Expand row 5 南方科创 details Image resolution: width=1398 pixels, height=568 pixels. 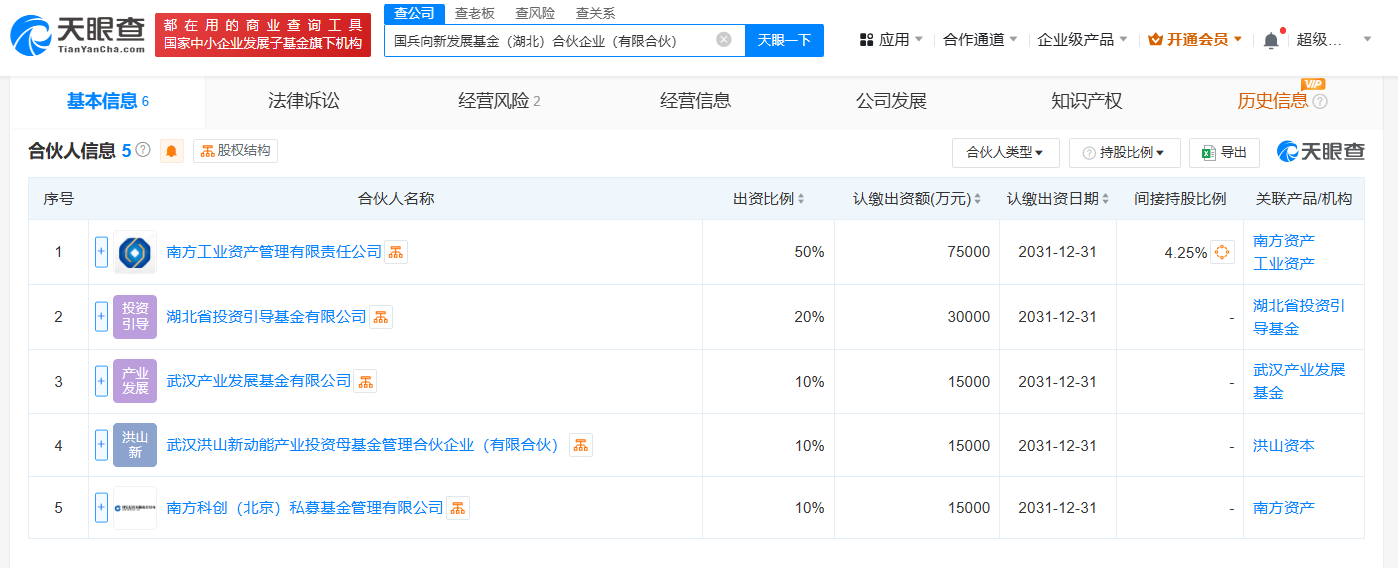[x=101, y=508]
